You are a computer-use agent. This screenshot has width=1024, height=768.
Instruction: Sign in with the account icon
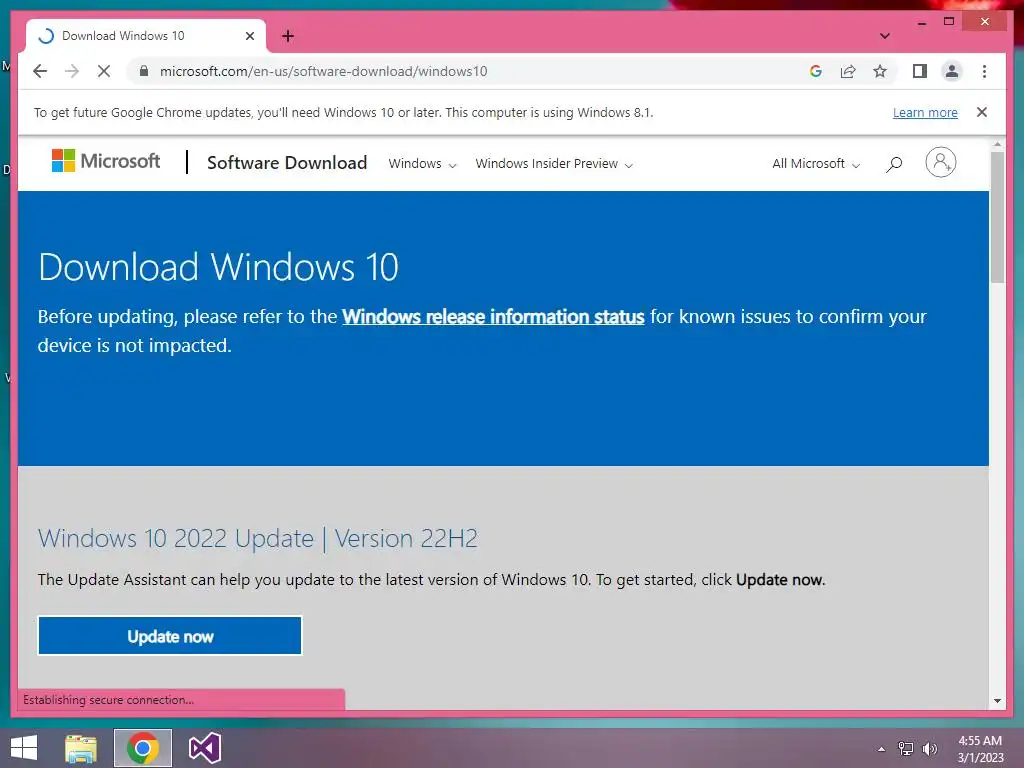pyautogui.click(x=940, y=162)
